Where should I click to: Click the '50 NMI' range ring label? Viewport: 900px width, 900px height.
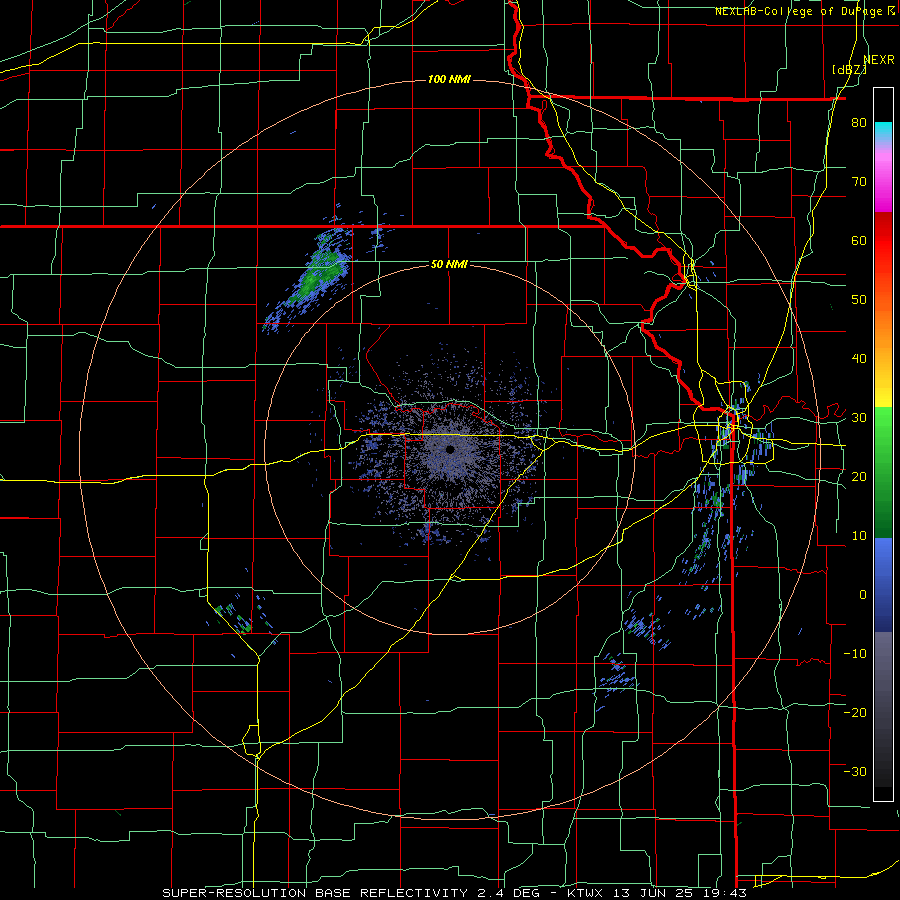[449, 265]
